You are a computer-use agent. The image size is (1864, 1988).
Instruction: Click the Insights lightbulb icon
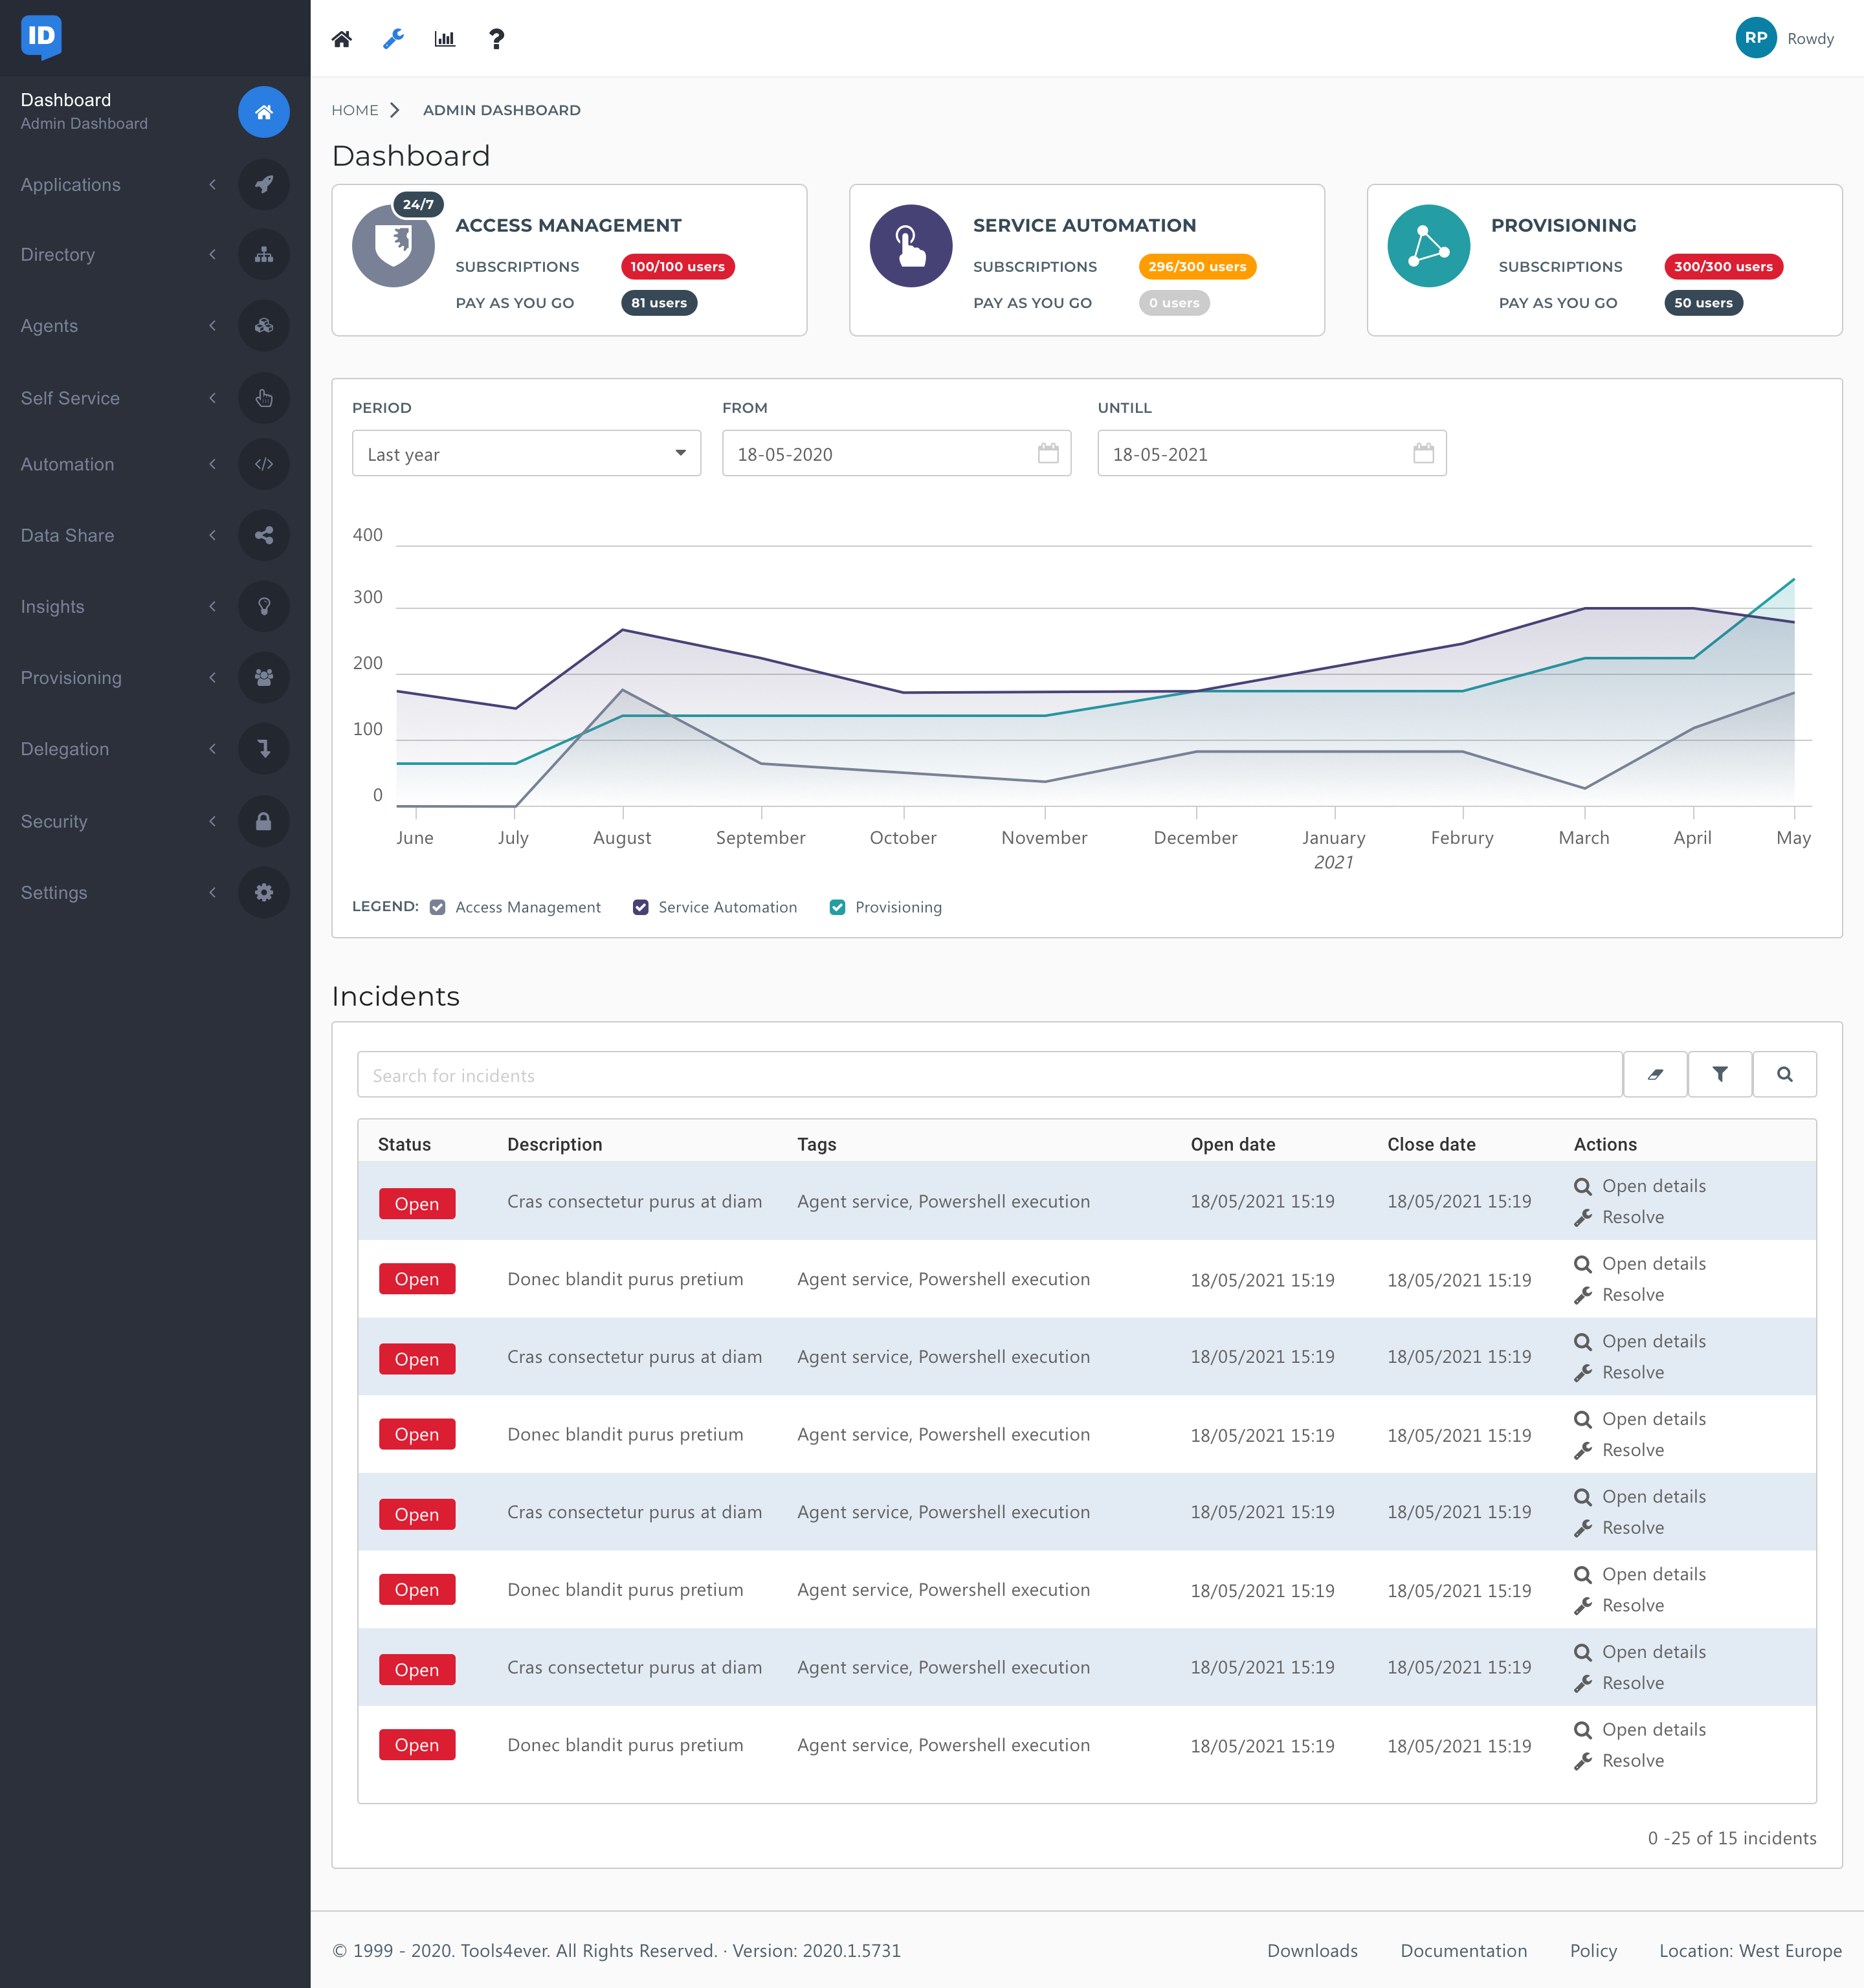264,606
